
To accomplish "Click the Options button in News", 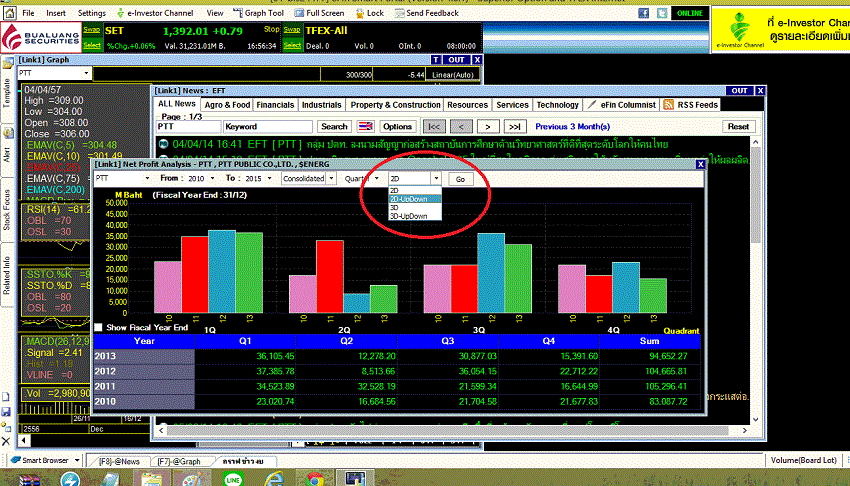I will tap(397, 126).
